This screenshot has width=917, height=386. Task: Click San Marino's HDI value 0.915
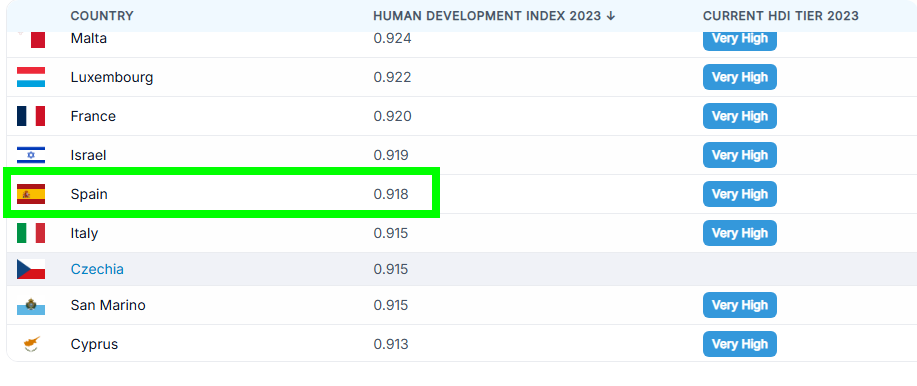(x=391, y=305)
